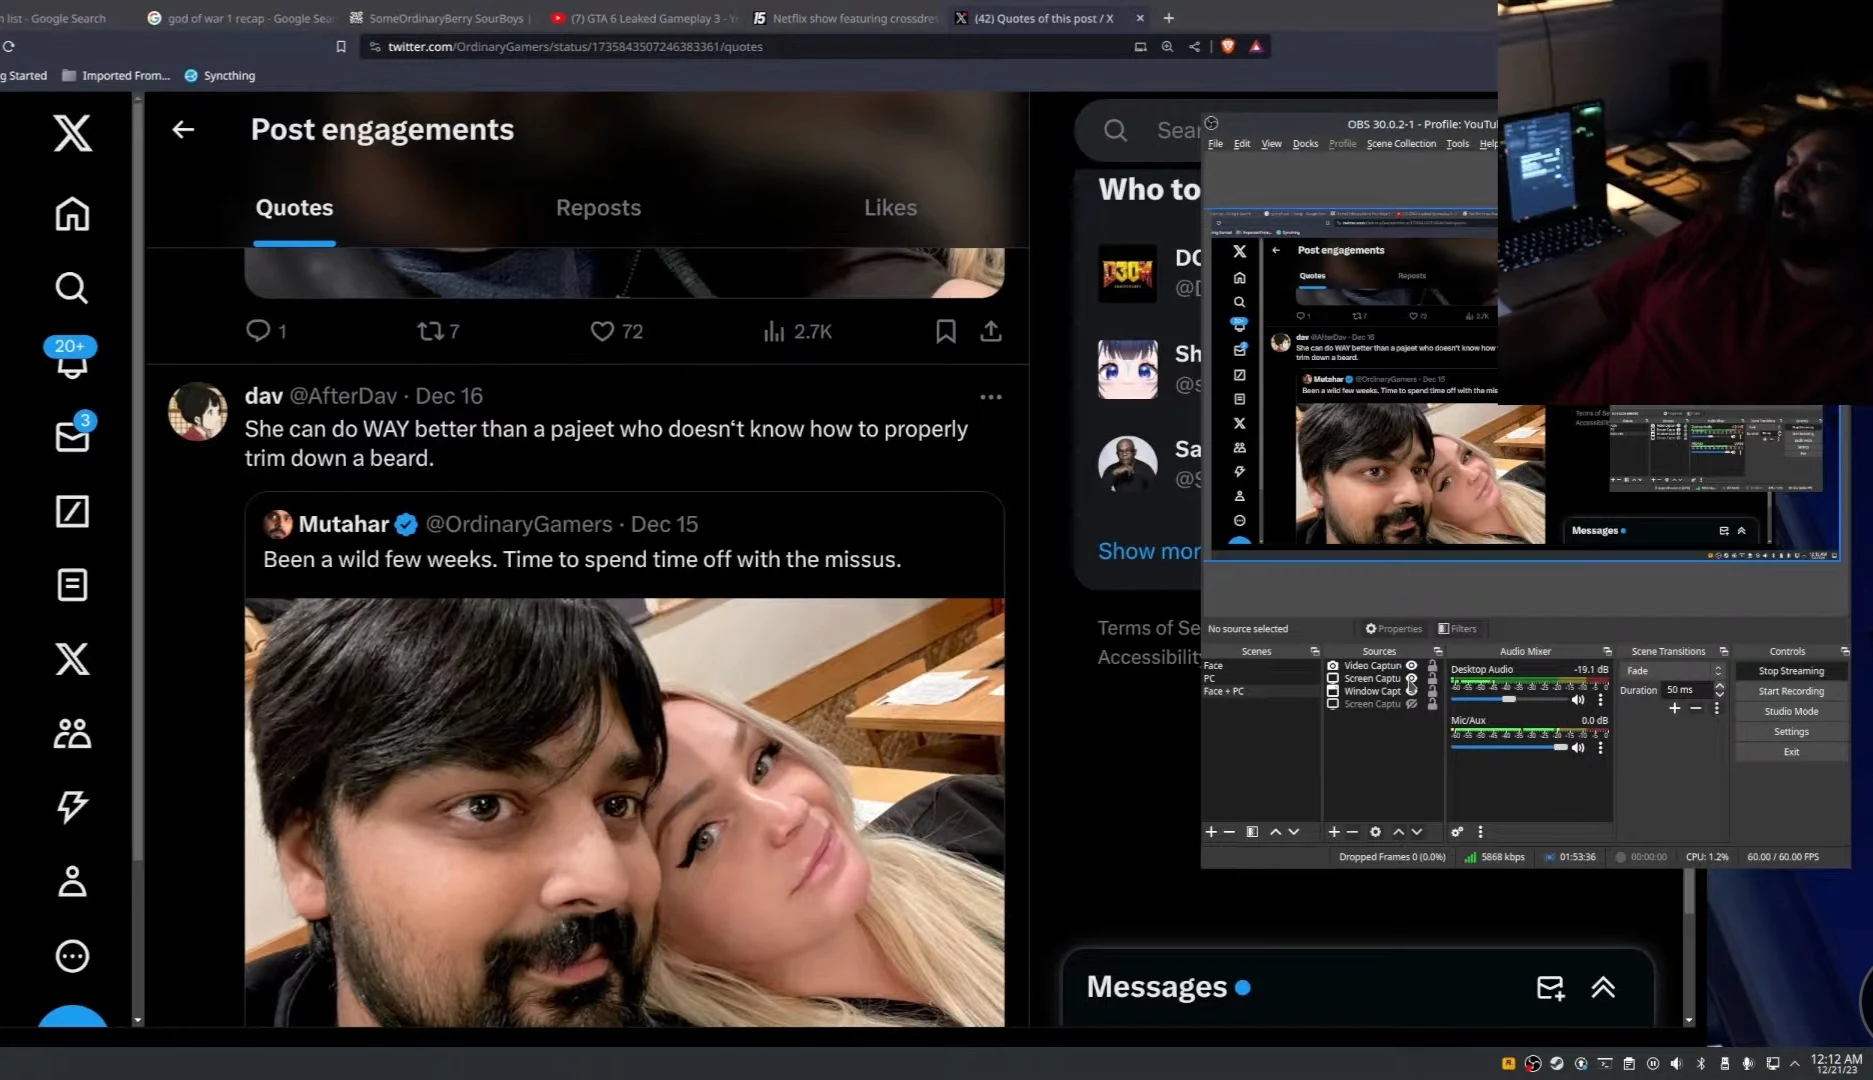Open notifications bell with 20+ badge
Screen dimensions: 1873x1080
point(71,360)
